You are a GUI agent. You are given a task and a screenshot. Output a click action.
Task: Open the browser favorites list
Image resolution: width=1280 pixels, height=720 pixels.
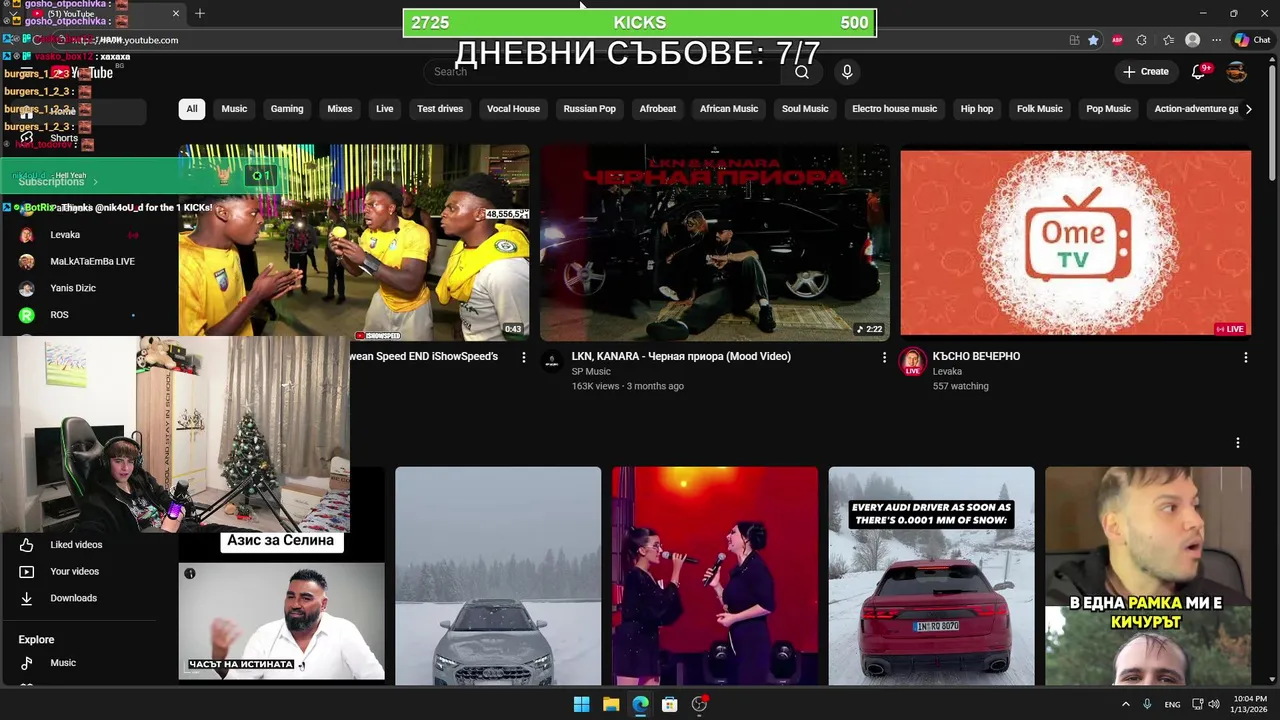pos(1168,40)
